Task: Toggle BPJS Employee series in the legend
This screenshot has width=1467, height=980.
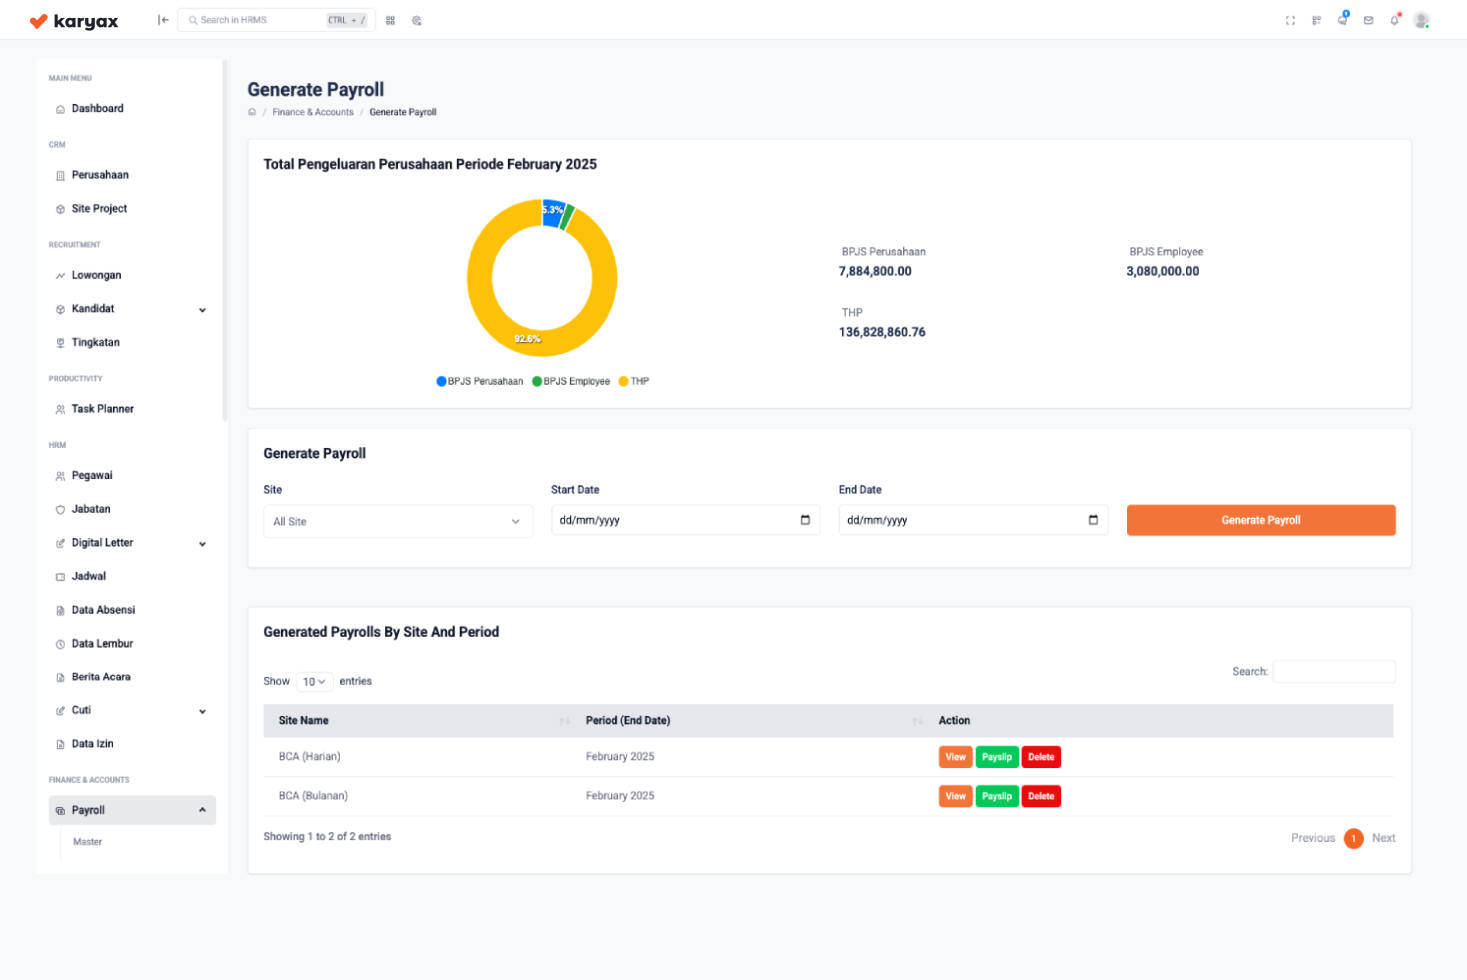Action: tap(571, 381)
